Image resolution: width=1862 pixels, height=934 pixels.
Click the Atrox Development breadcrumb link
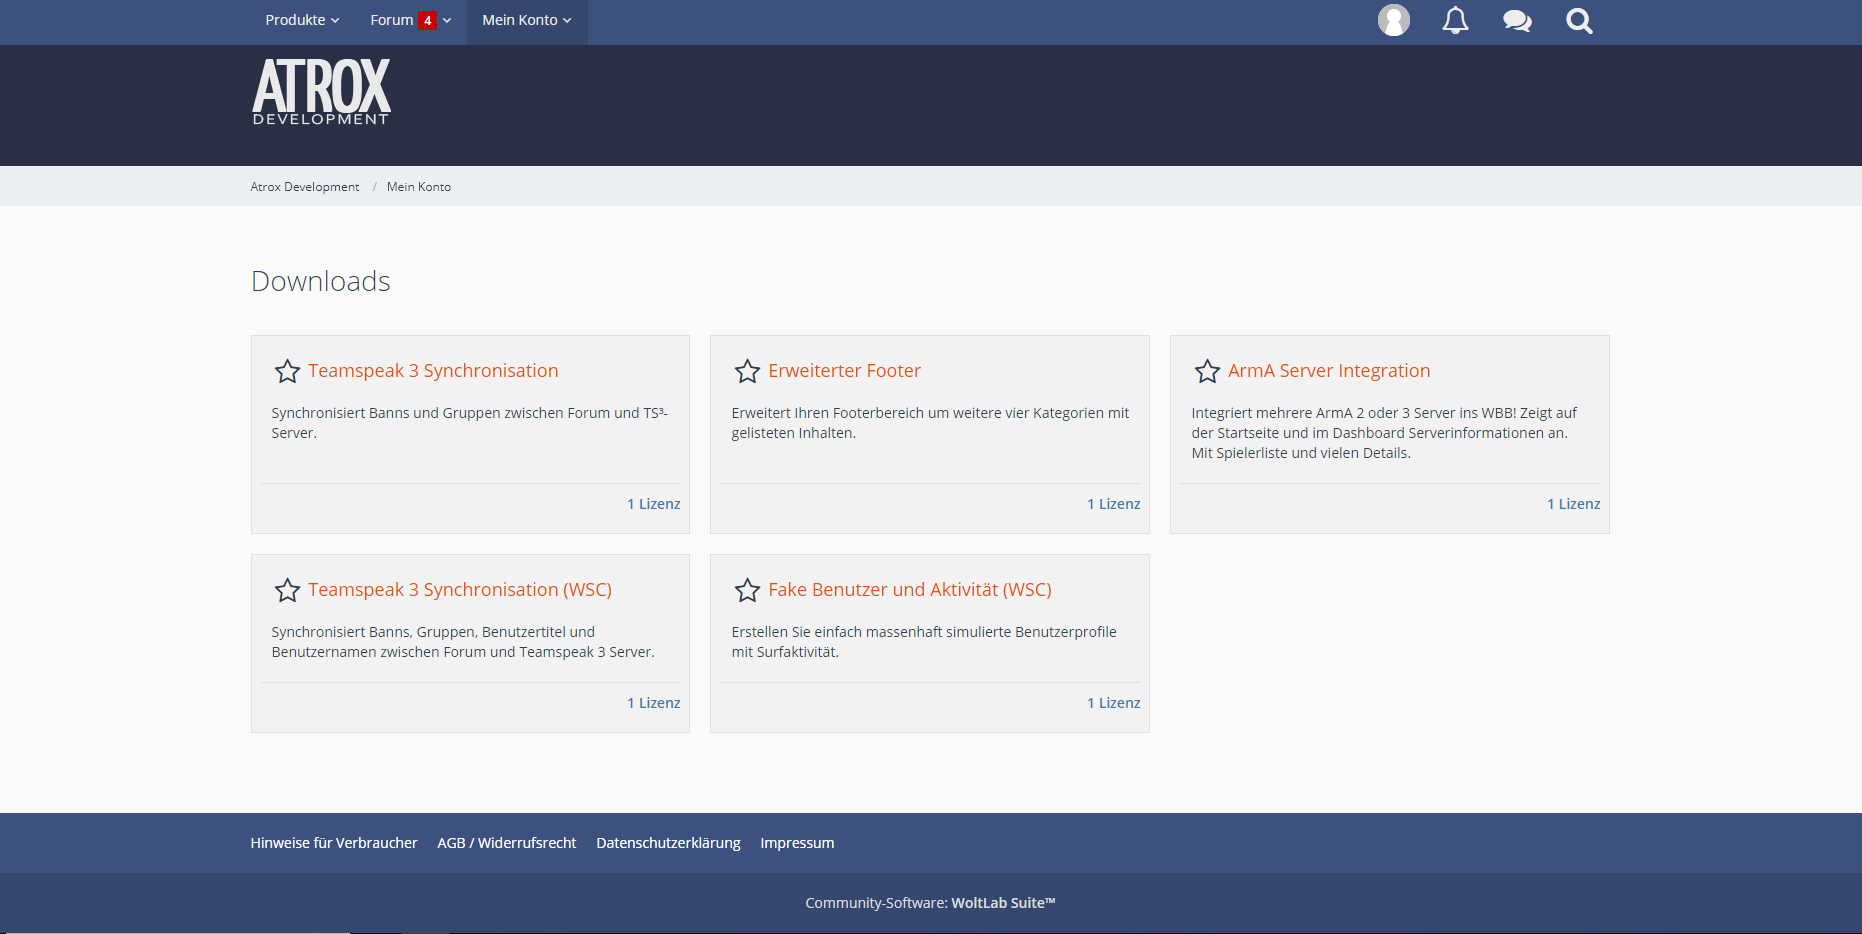pyautogui.click(x=305, y=187)
